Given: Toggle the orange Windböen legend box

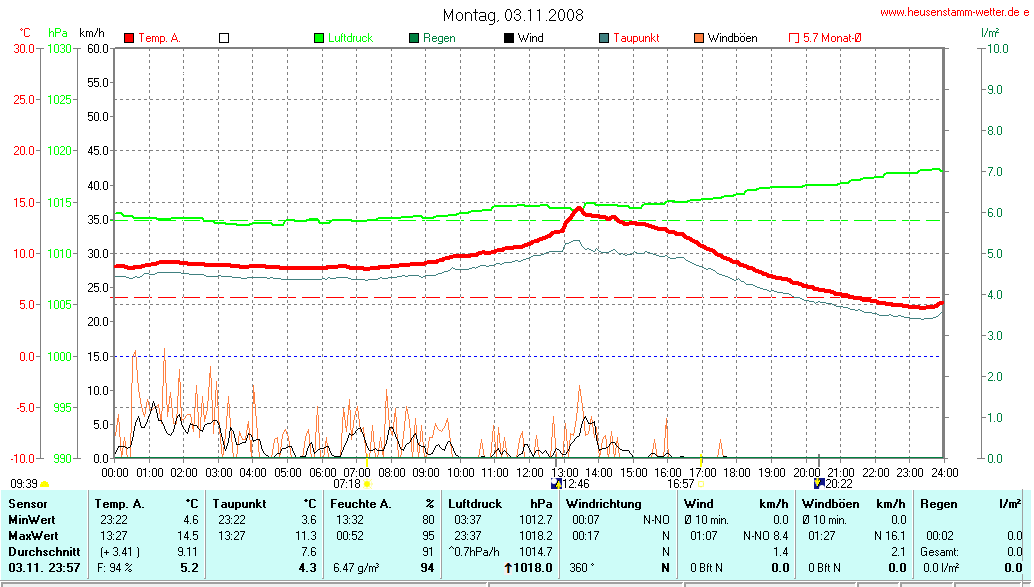Looking at the screenshot, I should pos(698,38).
